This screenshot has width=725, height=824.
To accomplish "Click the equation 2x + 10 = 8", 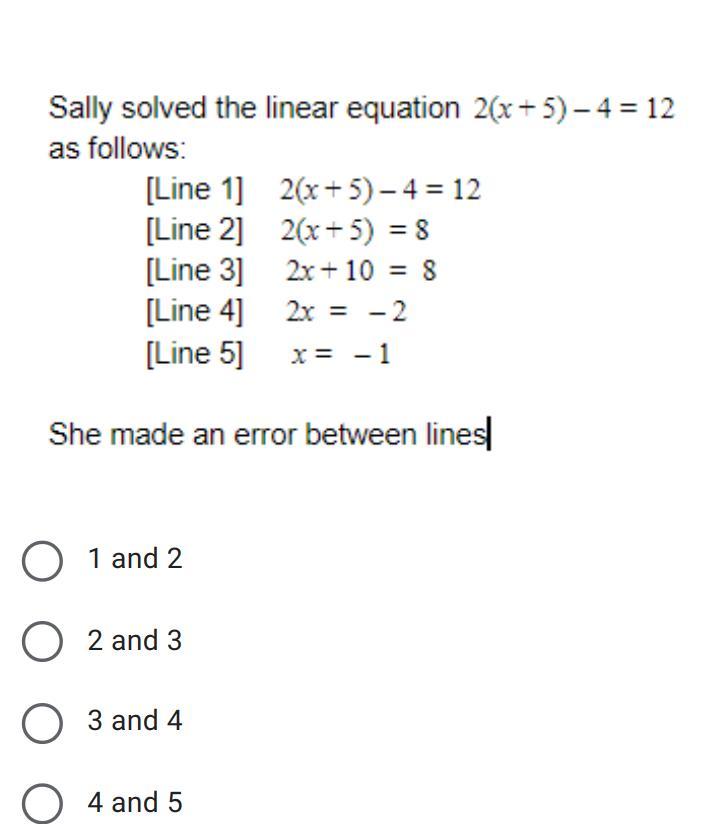I will click(360, 271).
